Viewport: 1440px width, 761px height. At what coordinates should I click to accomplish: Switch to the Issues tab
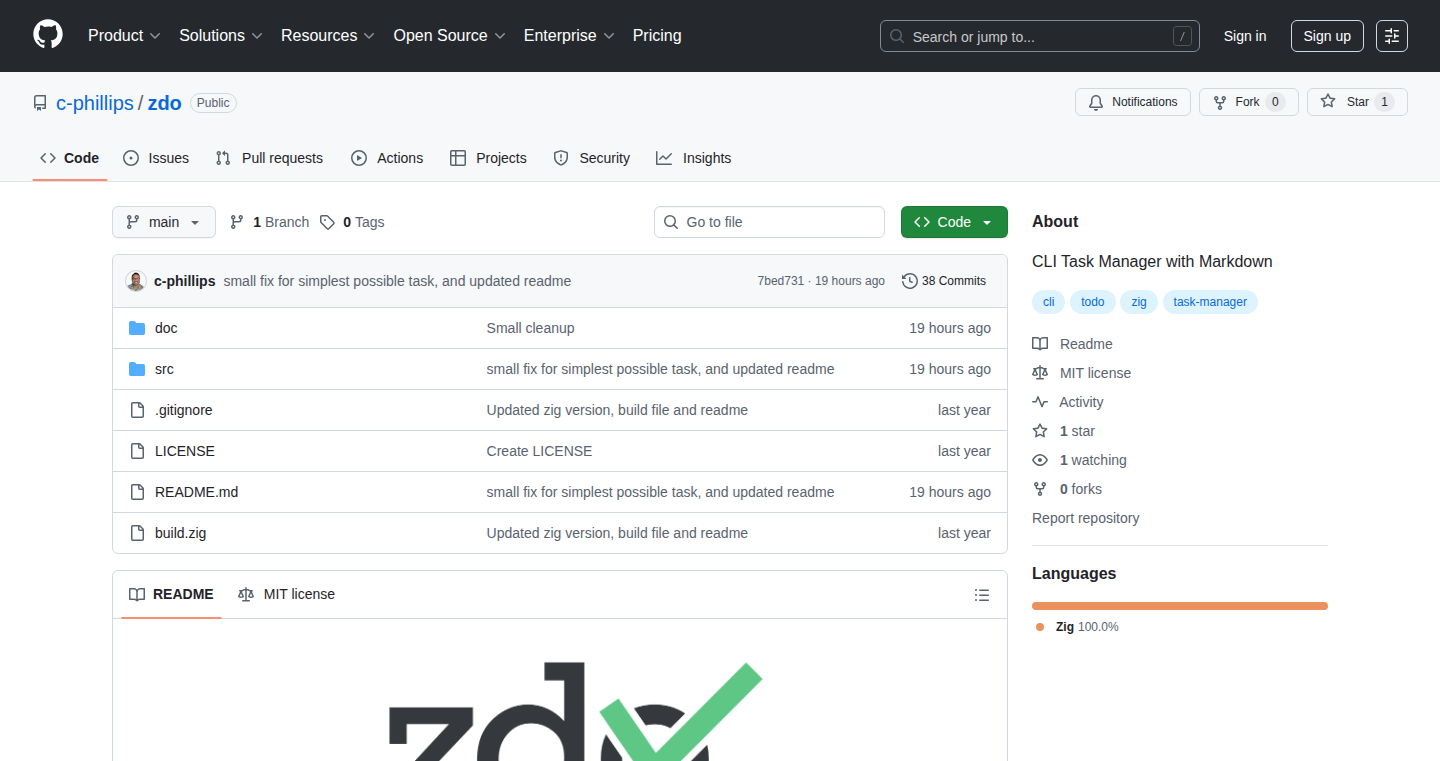pos(156,158)
